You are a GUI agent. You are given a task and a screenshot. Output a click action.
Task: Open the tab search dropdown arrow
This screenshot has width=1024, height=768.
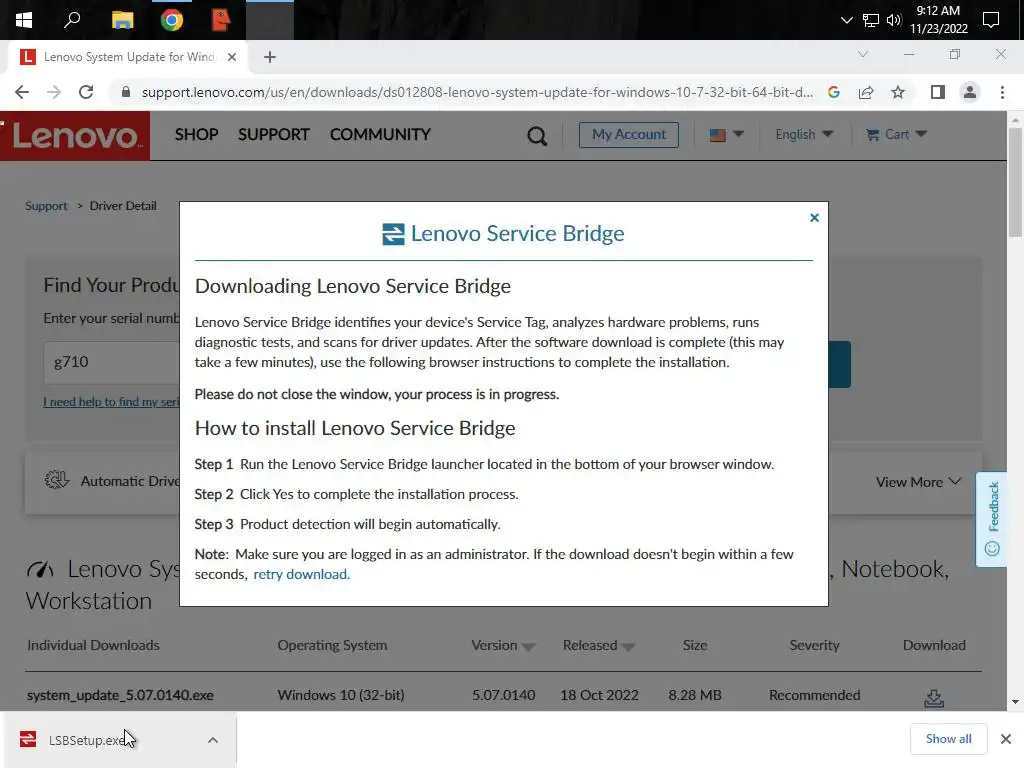point(863,54)
